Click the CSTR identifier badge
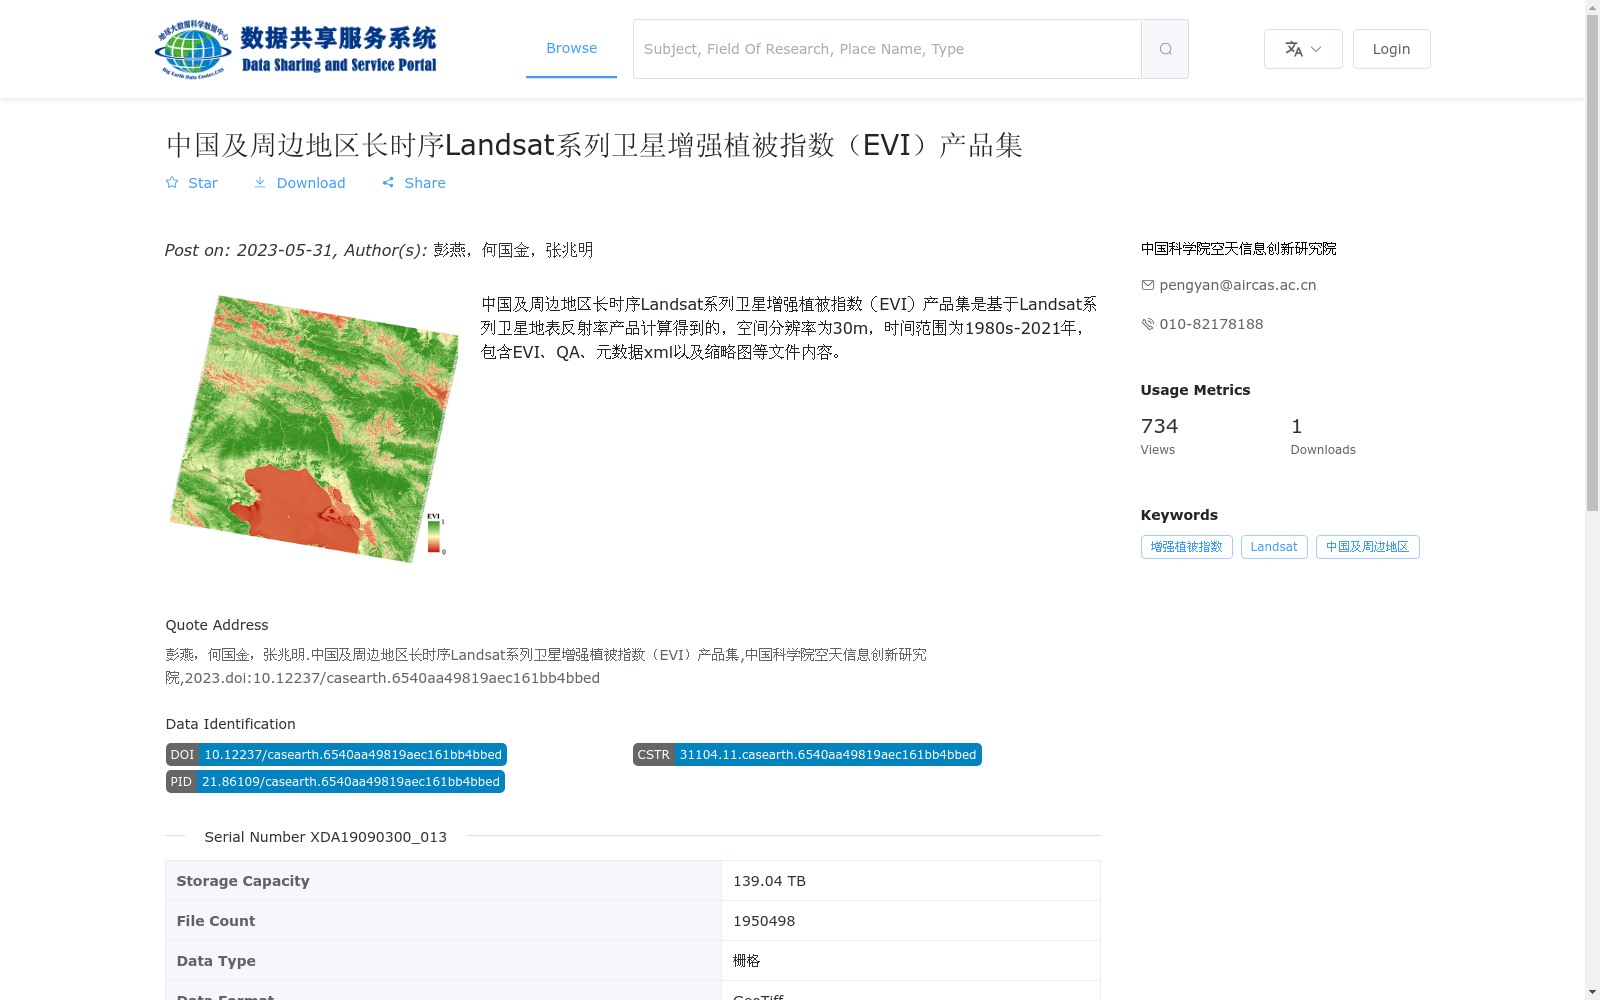The image size is (1600, 1000). tap(807, 755)
